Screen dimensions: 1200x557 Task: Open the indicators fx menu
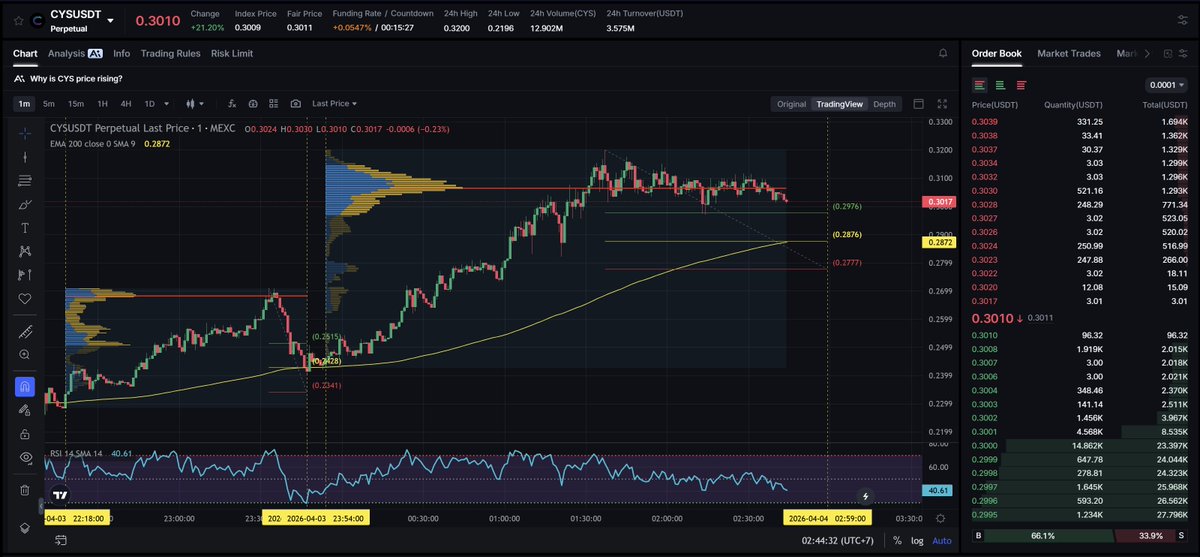point(232,103)
